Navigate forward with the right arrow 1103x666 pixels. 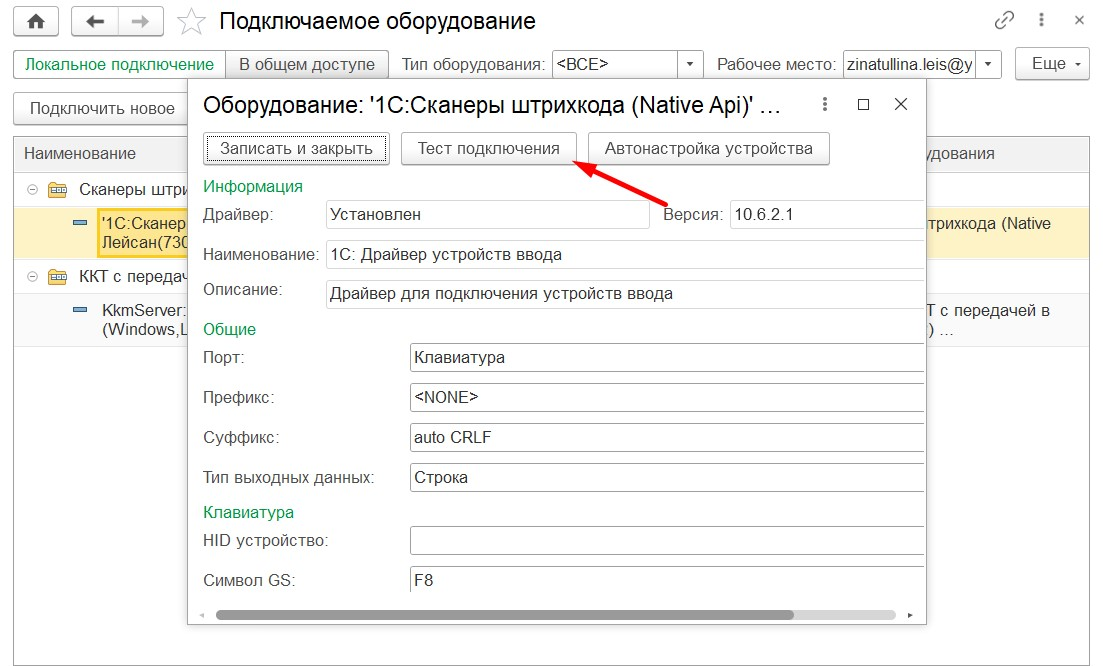click(x=141, y=22)
